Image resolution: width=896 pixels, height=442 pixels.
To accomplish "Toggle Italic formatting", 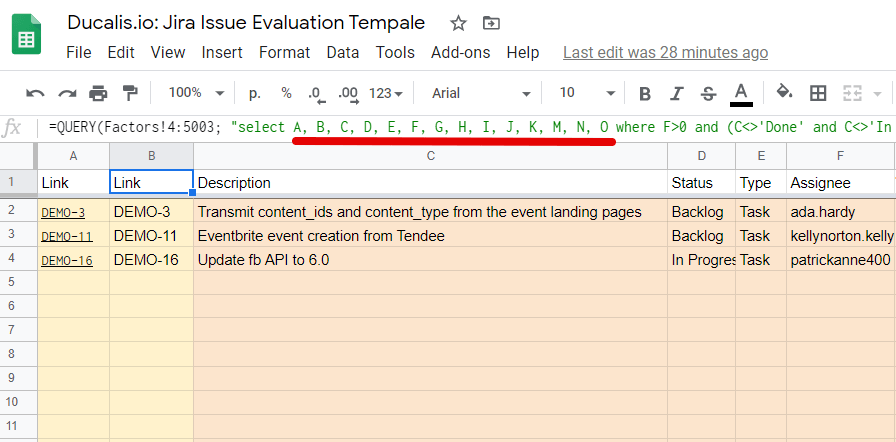I will [x=677, y=94].
